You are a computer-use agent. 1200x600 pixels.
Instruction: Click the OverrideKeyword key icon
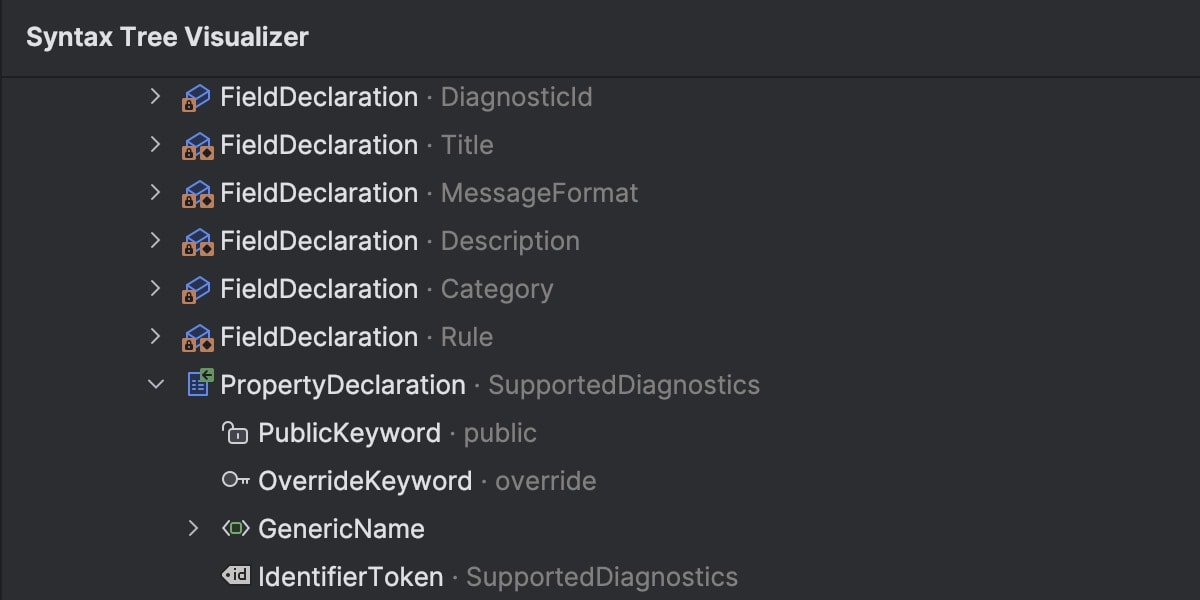coord(235,481)
